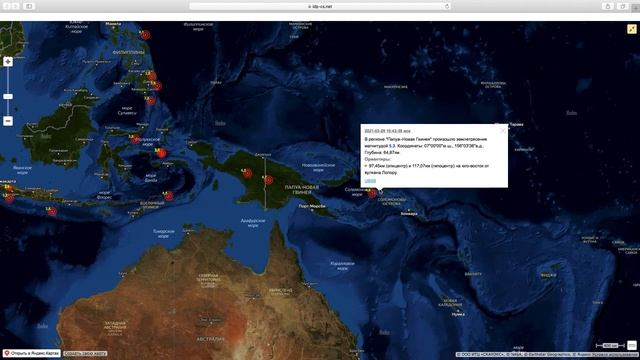The image size is (640, 360).
Task: Select the earthquake marker in western Papua
Action: coord(247,174)
